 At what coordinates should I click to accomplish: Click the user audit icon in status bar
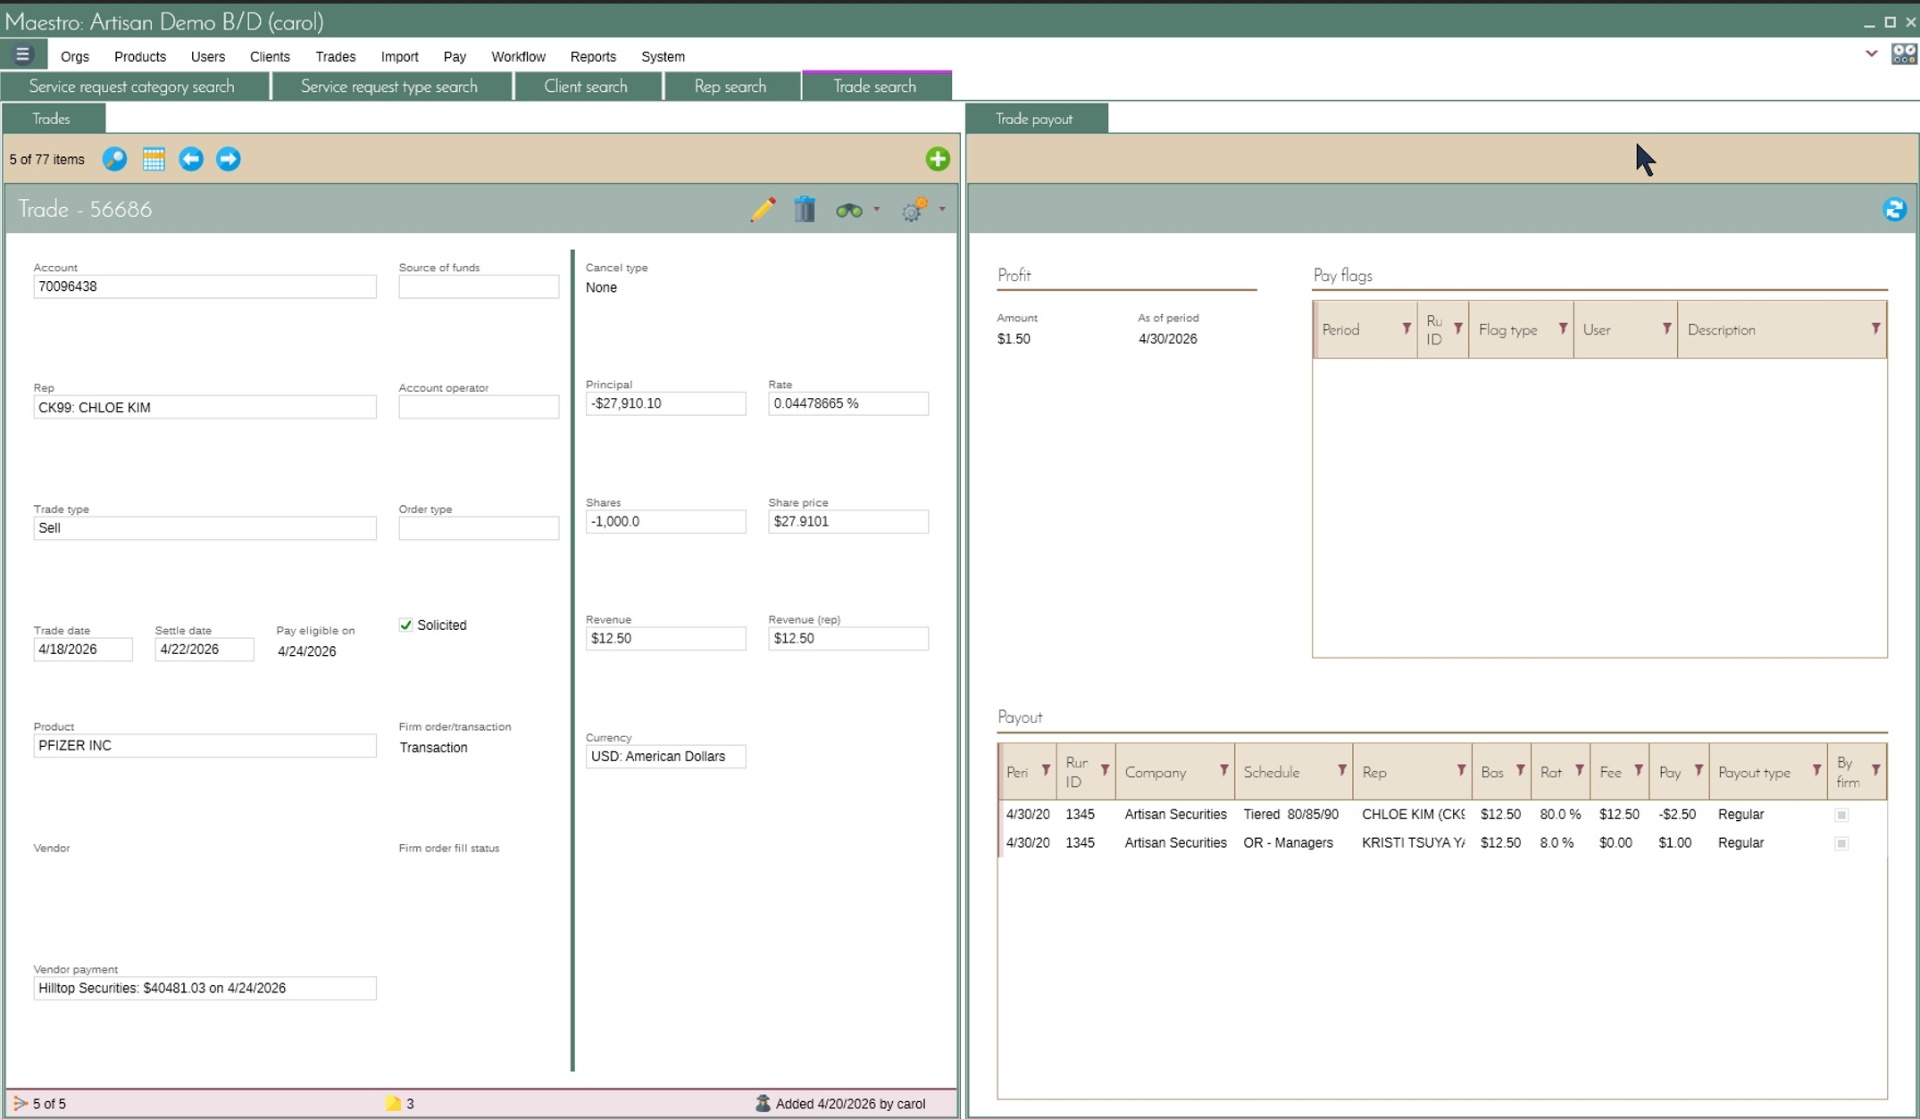(763, 1104)
